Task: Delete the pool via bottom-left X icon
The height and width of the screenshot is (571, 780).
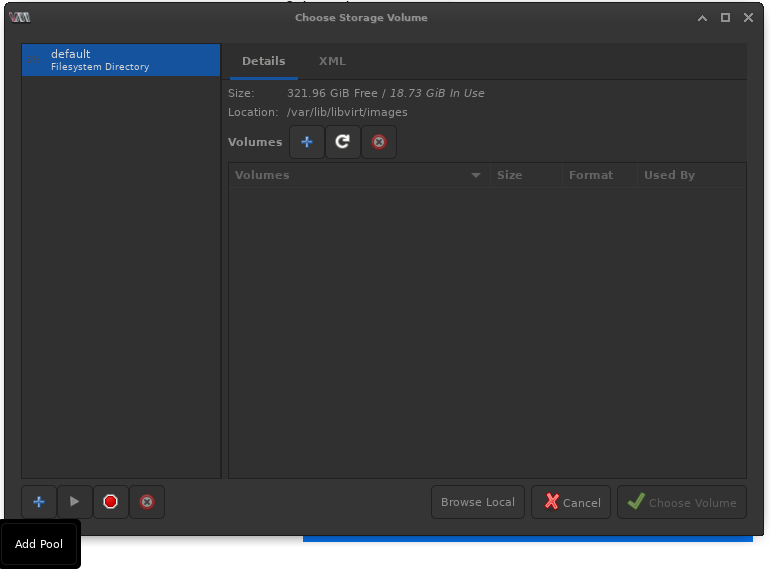Action: [147, 502]
